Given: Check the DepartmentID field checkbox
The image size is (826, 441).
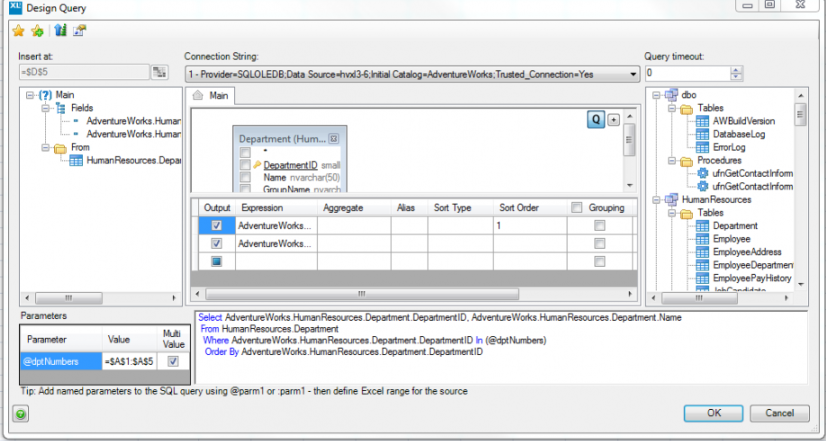Looking at the screenshot, I should [x=244, y=165].
